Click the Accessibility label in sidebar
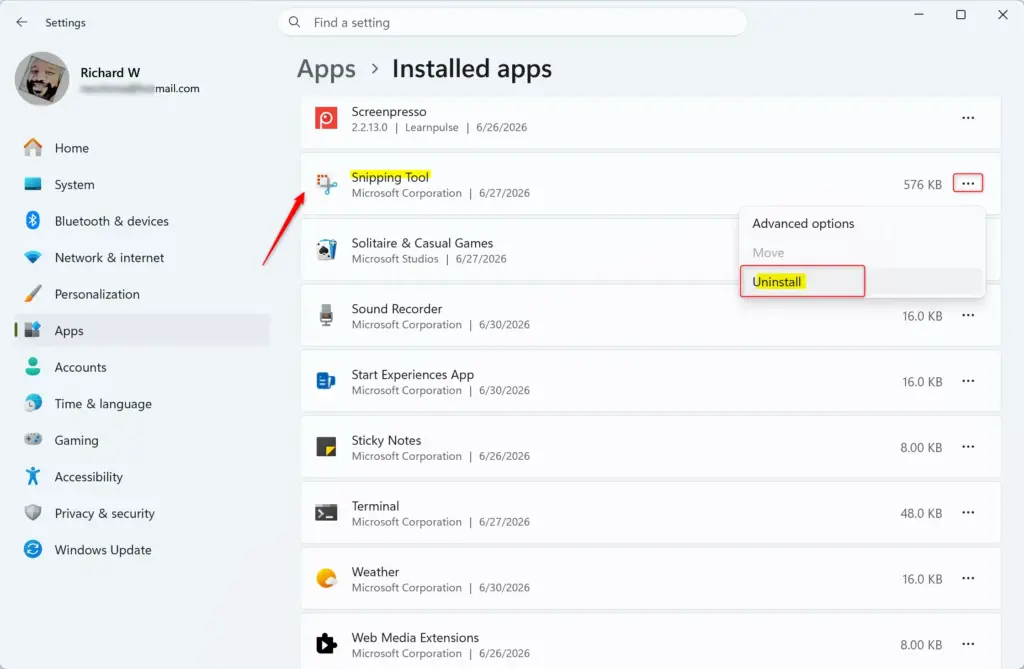The width and height of the screenshot is (1024, 669). [x=89, y=477]
